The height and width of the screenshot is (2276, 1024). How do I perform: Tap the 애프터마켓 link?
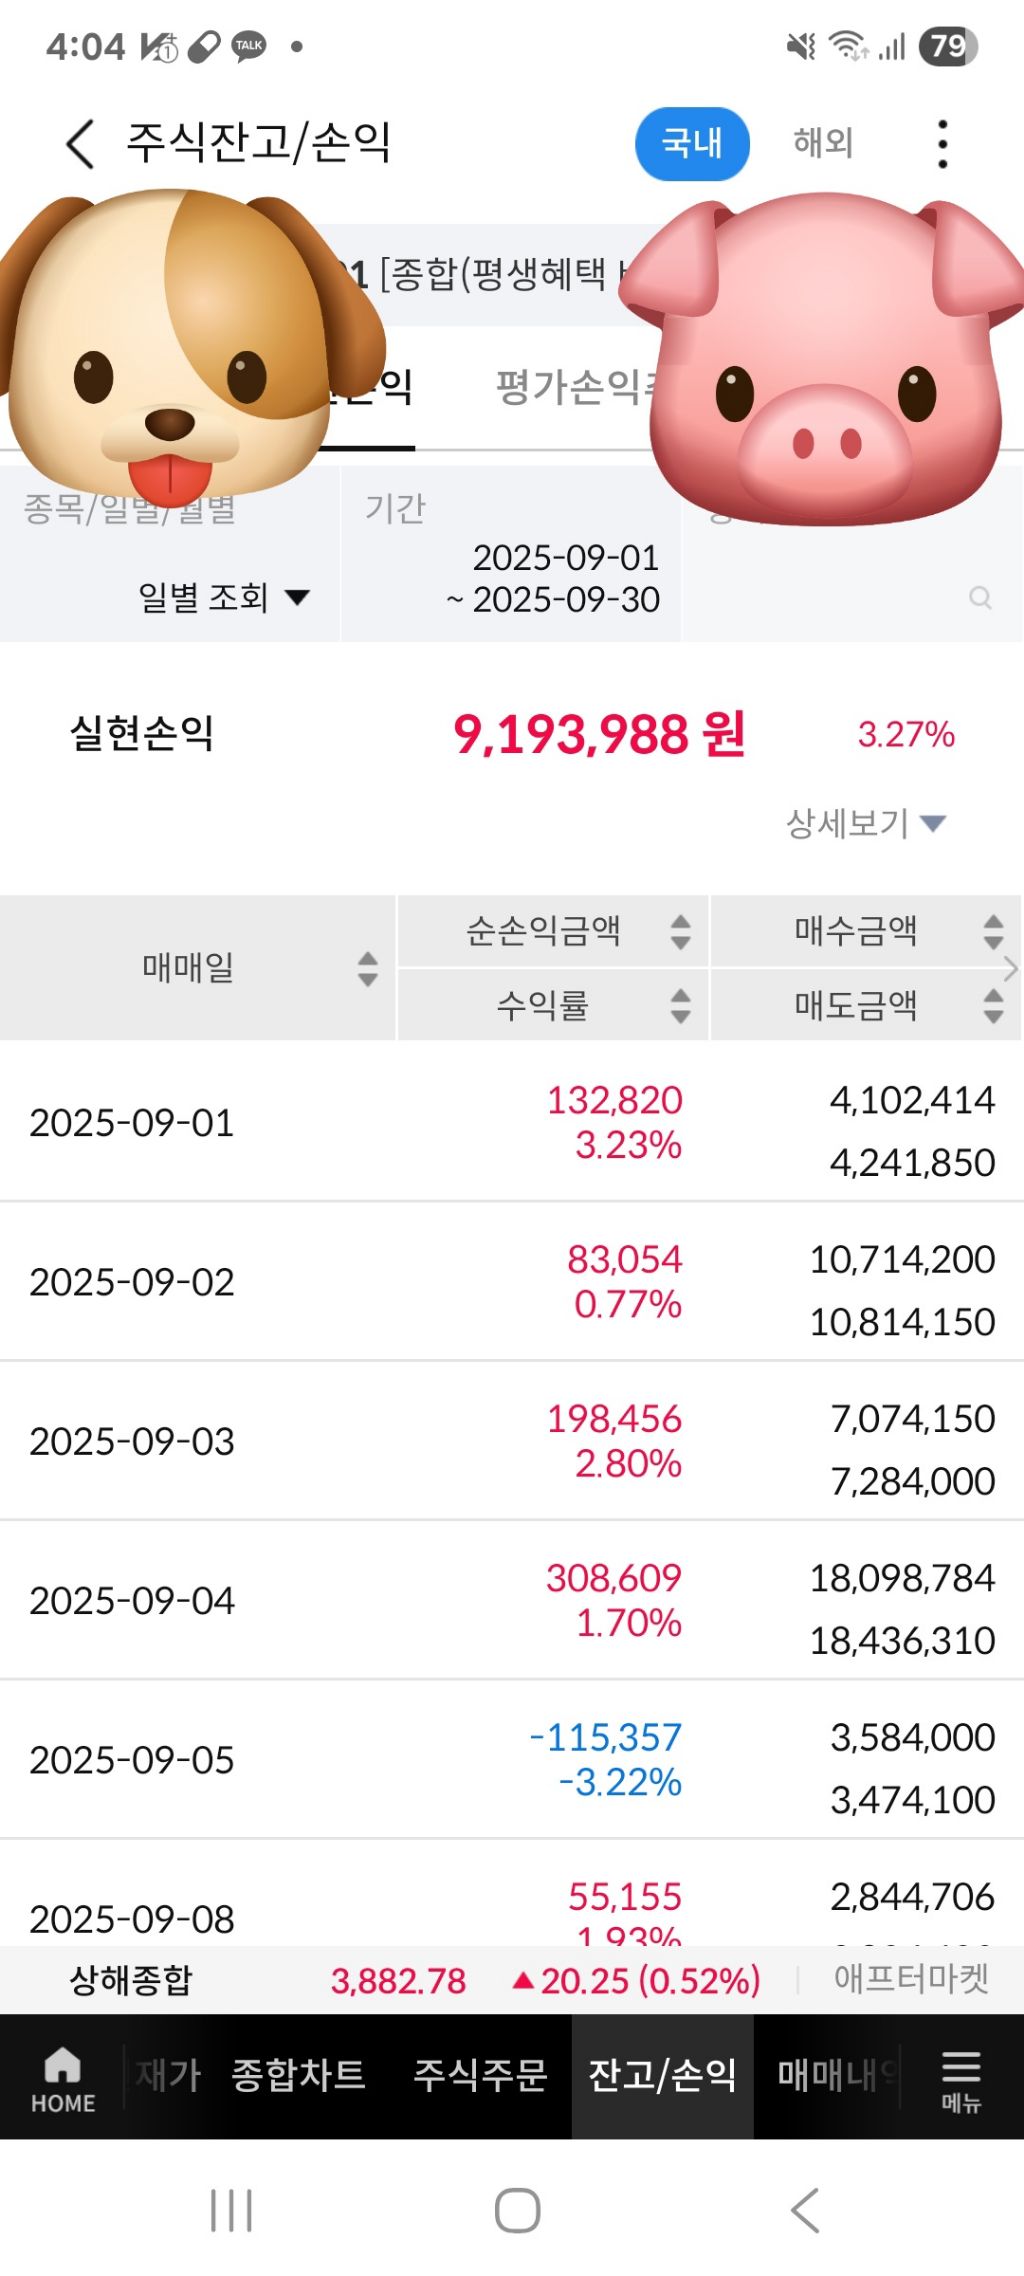point(910,1979)
